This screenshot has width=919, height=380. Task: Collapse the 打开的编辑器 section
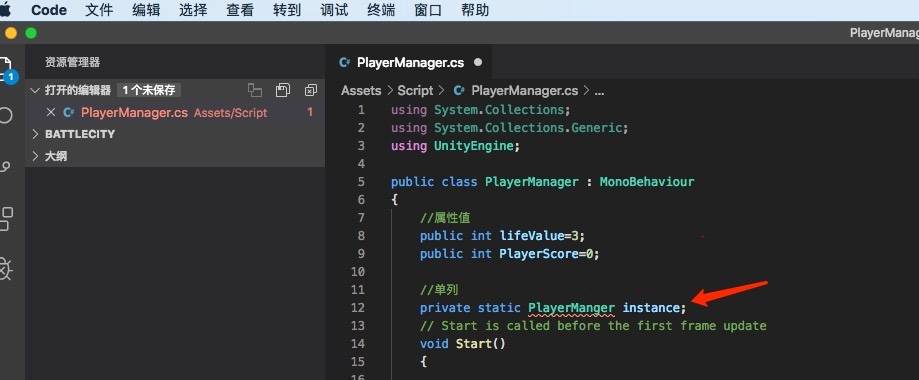tap(35, 90)
